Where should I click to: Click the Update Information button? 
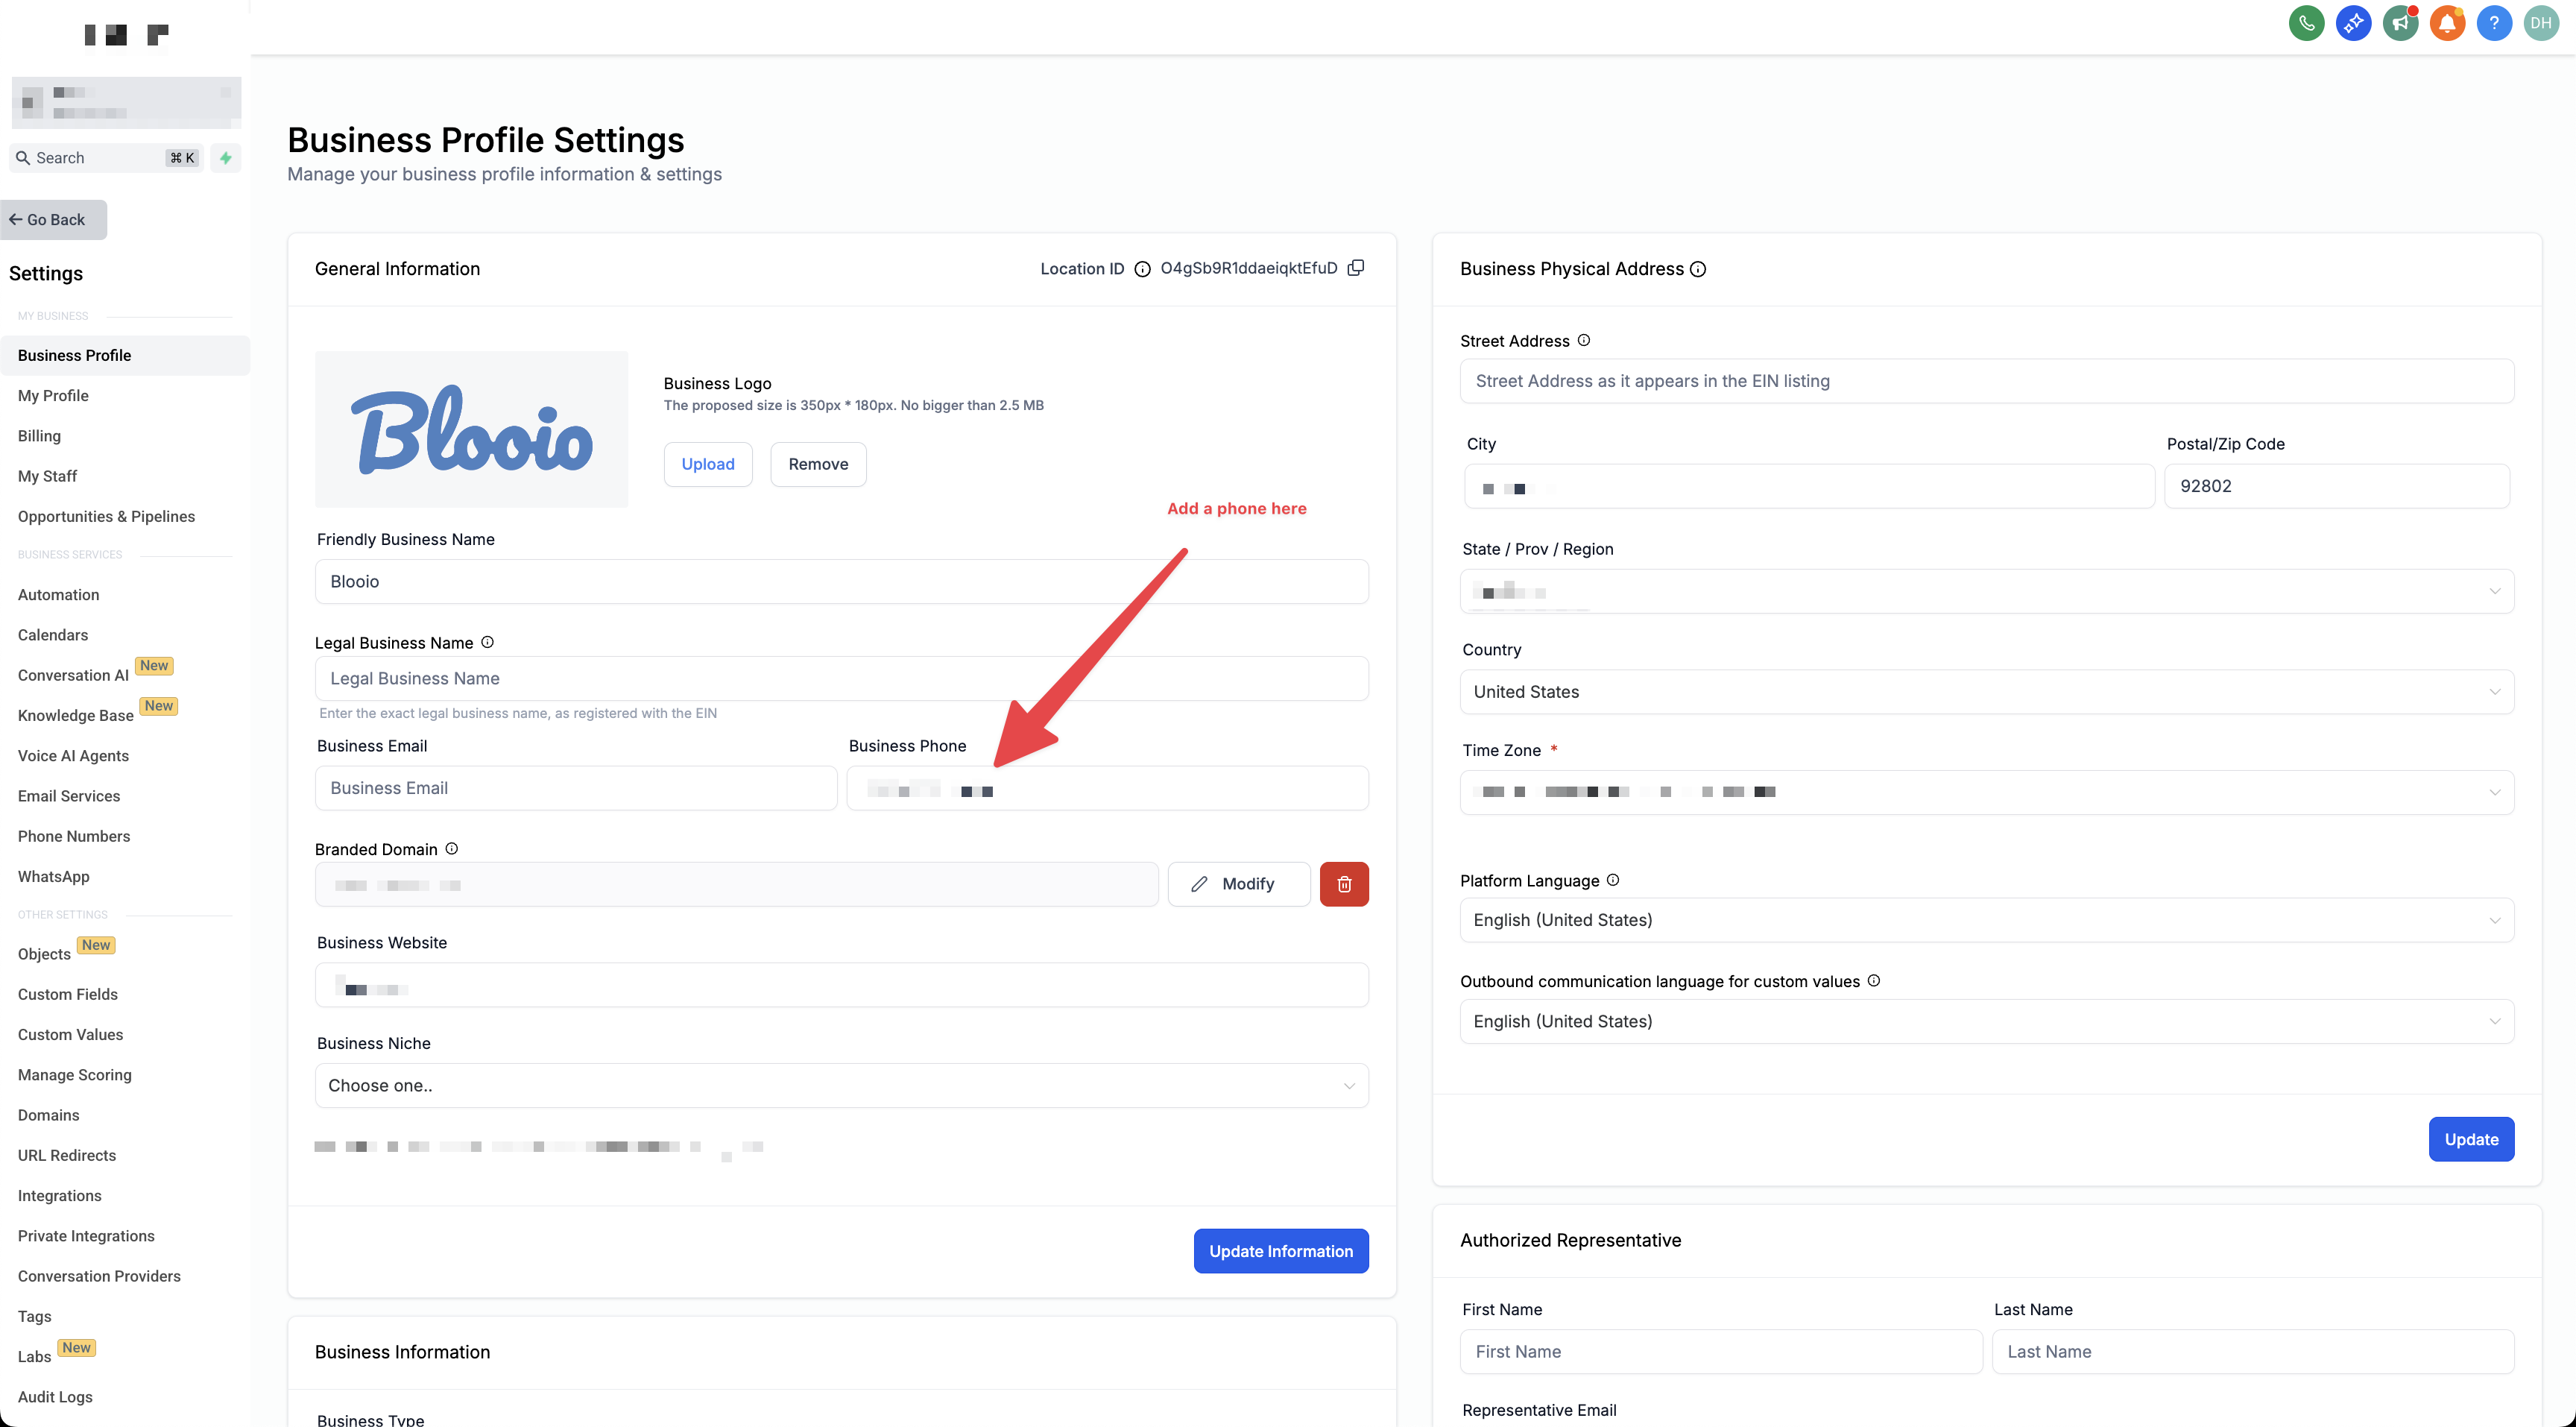pos(1280,1251)
